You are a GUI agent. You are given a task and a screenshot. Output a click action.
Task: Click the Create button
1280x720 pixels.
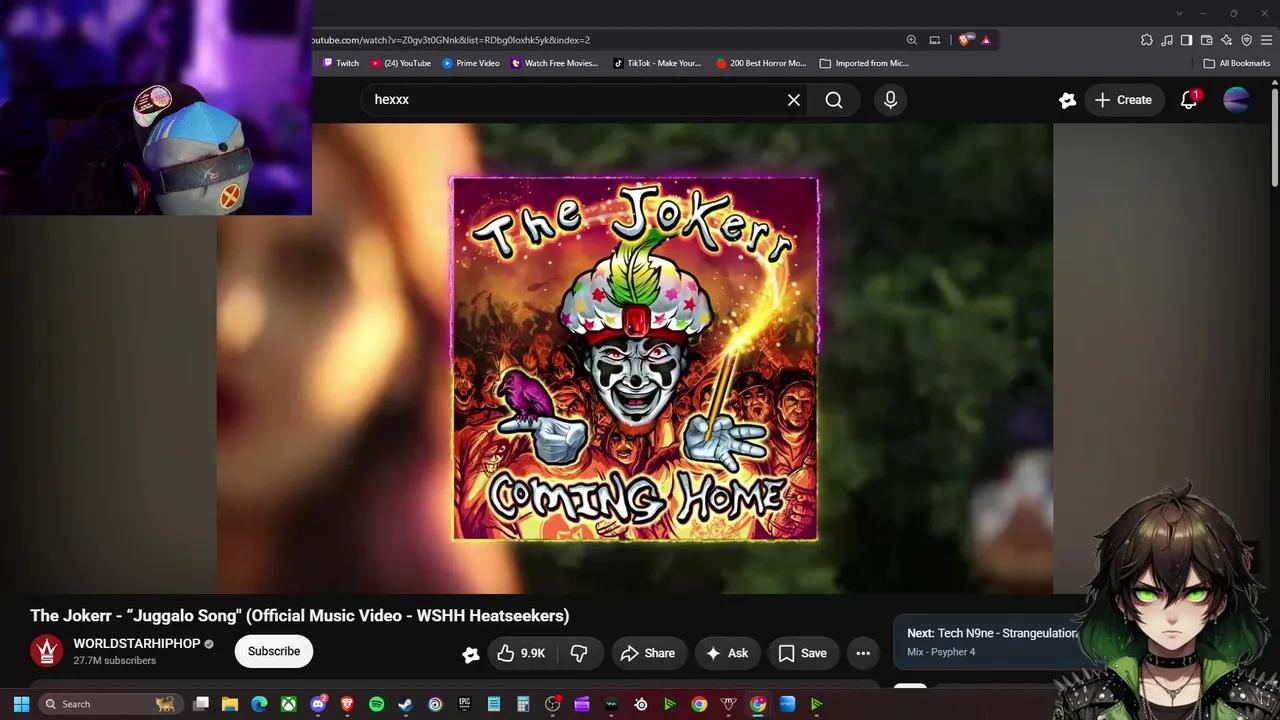click(1123, 100)
